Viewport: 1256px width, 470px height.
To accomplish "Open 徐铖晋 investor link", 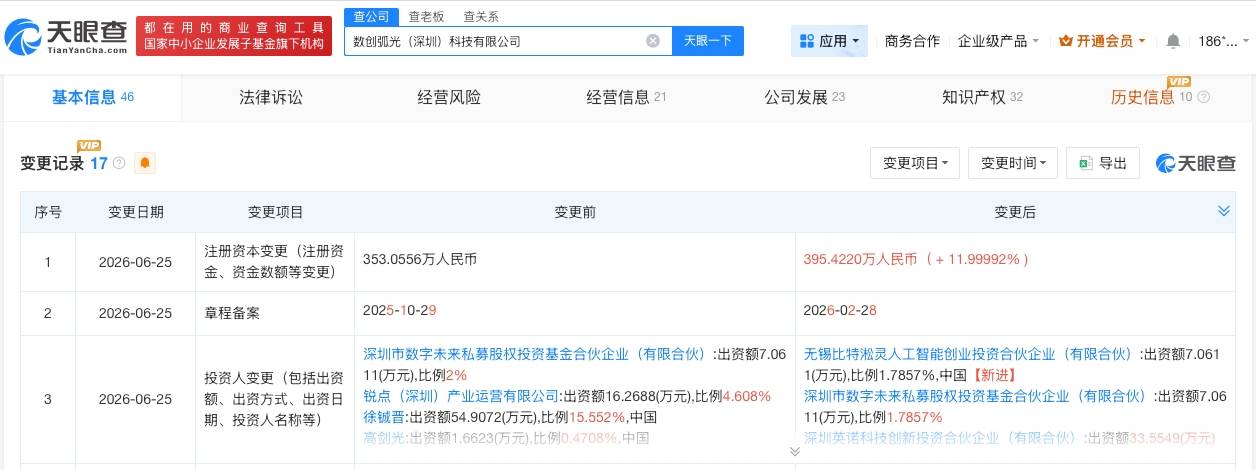I will coord(384,417).
